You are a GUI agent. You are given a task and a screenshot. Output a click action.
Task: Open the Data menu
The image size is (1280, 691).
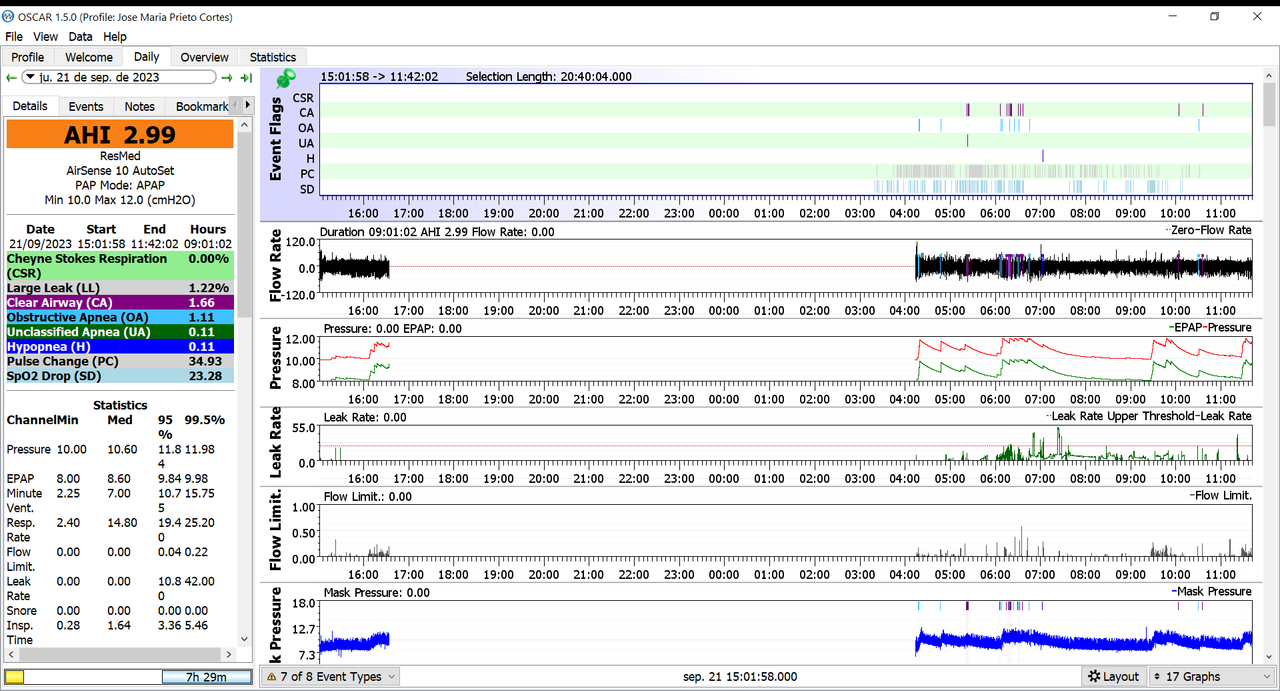[x=80, y=37]
